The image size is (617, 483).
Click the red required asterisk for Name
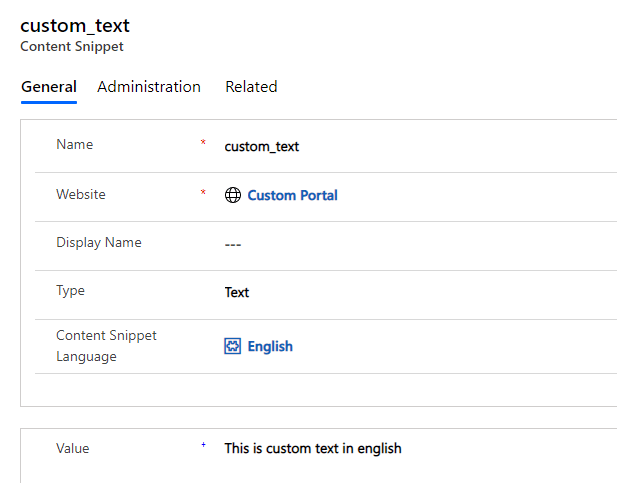[203, 144]
